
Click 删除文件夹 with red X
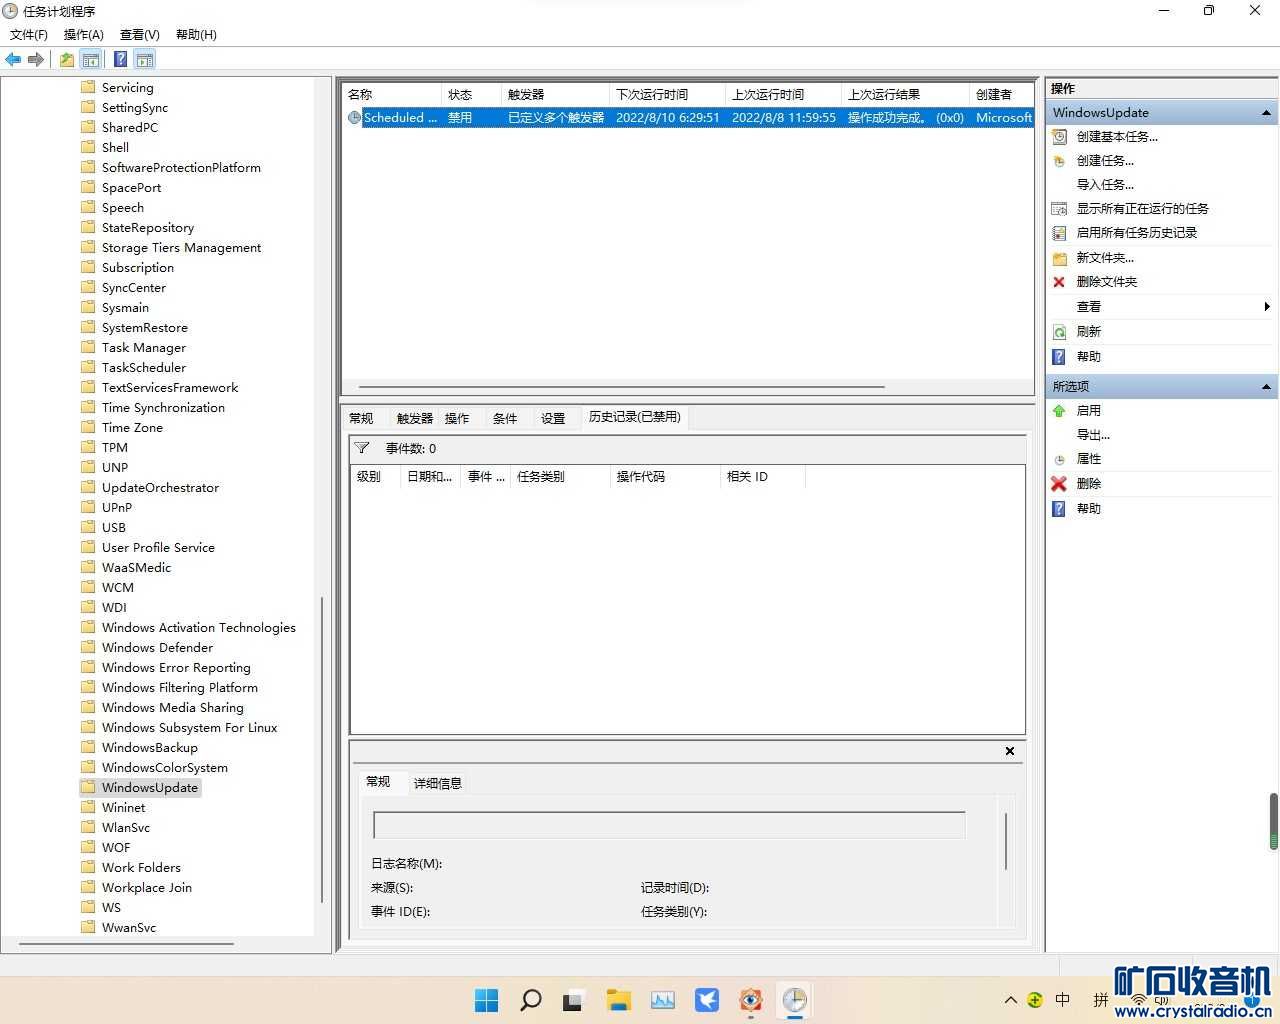pos(1106,281)
